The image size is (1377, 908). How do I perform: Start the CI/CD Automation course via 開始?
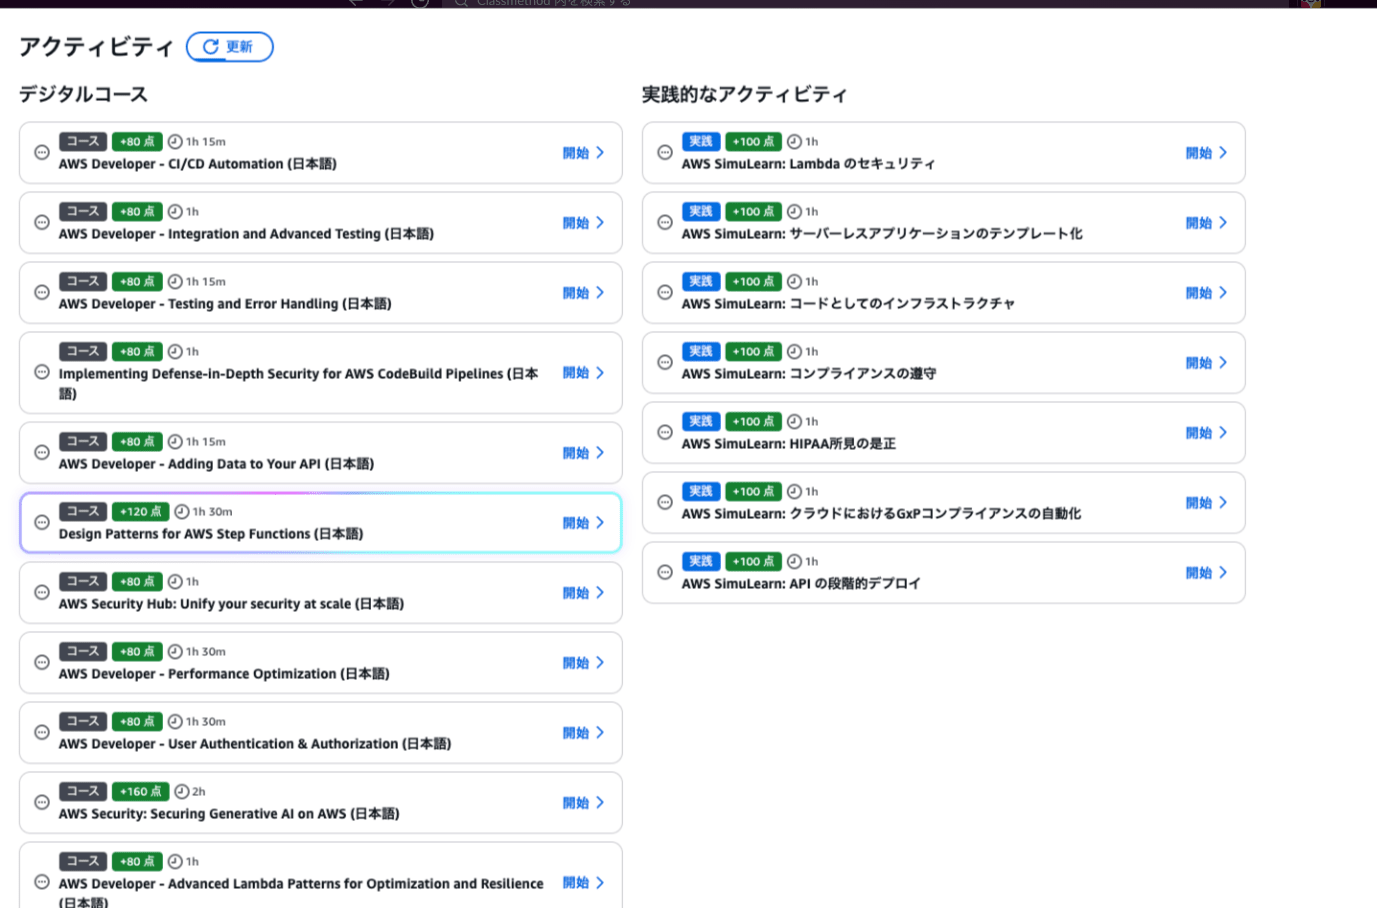pos(584,153)
